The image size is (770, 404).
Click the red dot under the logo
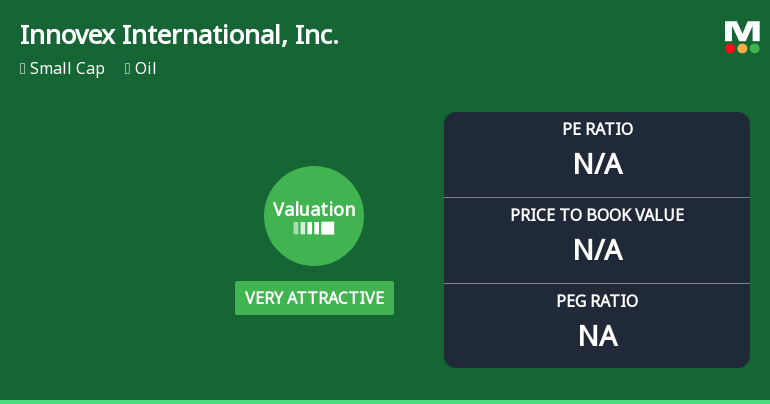pos(730,48)
